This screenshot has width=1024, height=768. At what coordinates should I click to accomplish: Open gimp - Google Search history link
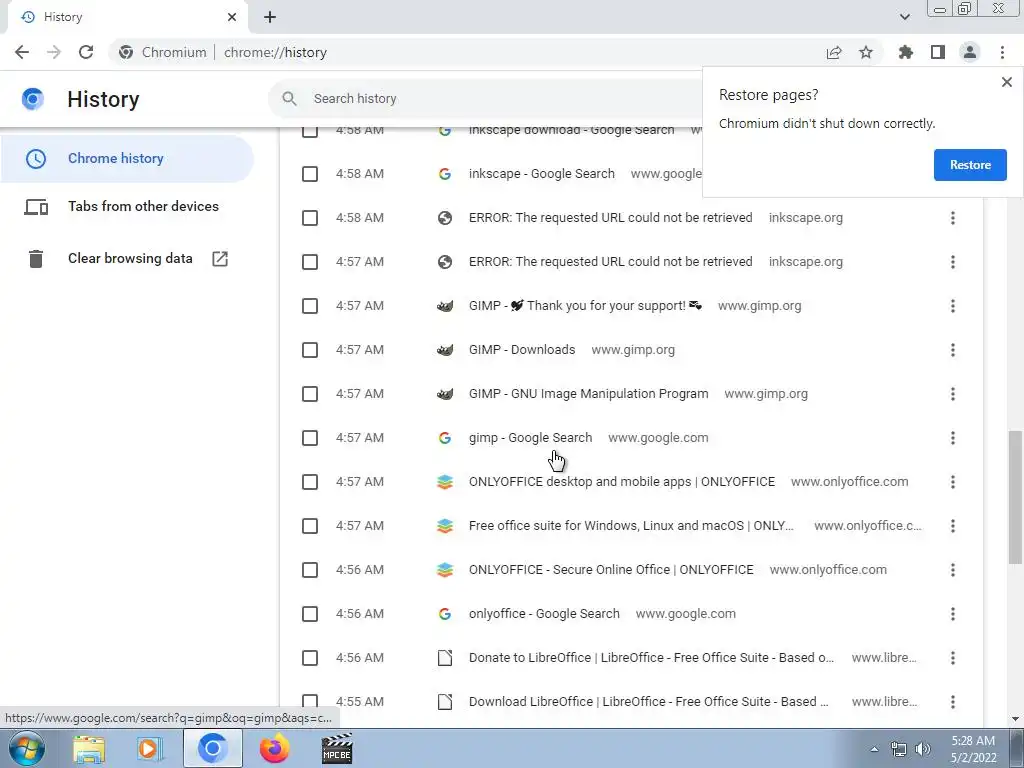[530, 438]
